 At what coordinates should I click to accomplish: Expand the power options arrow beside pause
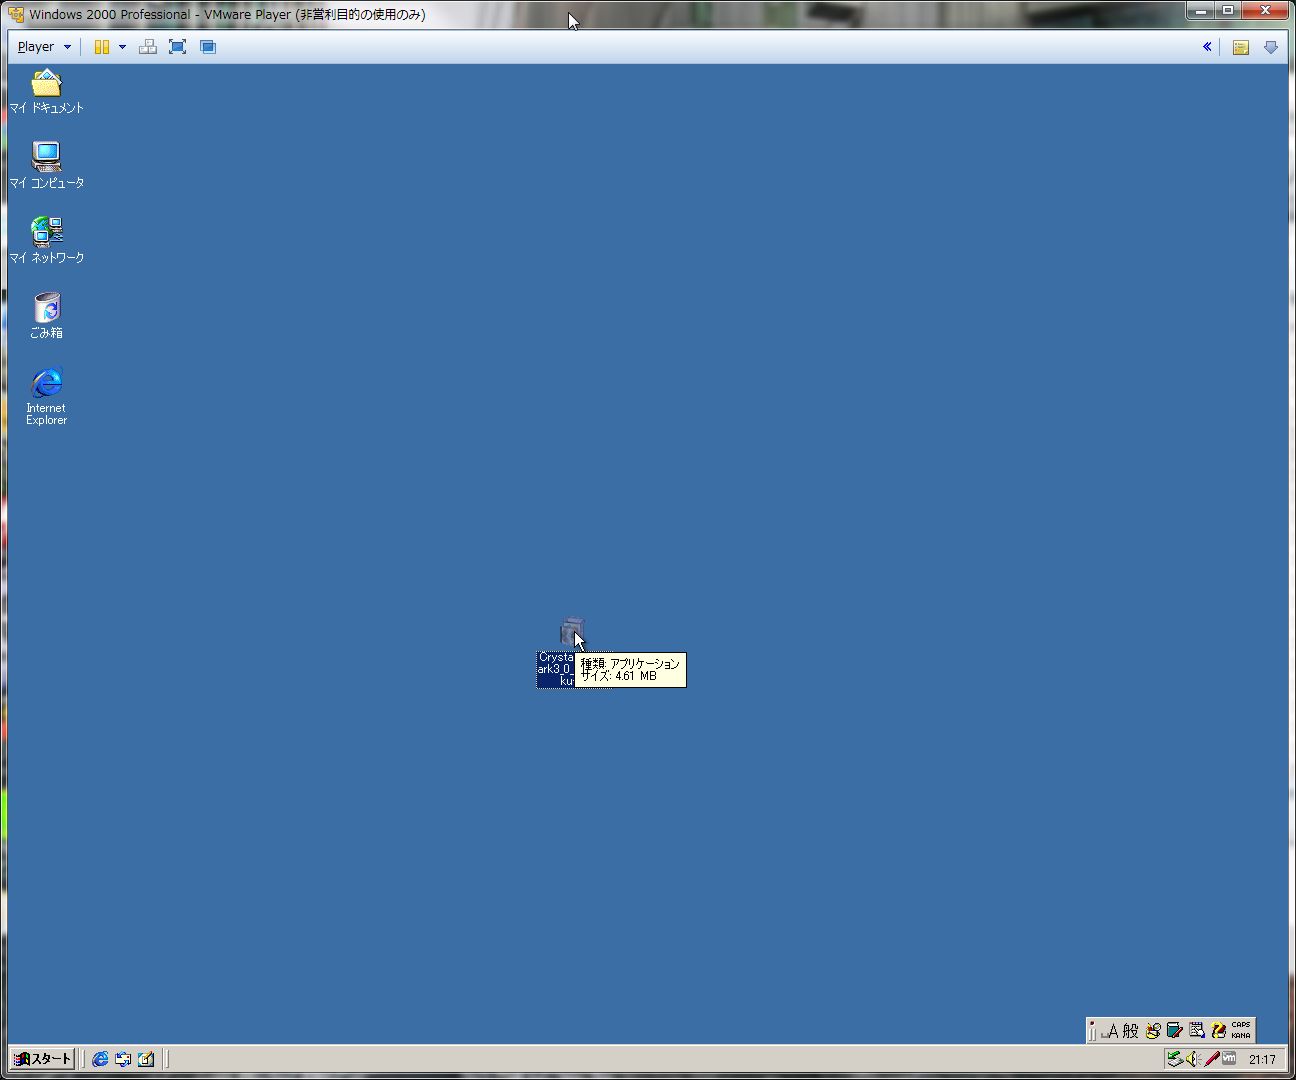tap(122, 47)
